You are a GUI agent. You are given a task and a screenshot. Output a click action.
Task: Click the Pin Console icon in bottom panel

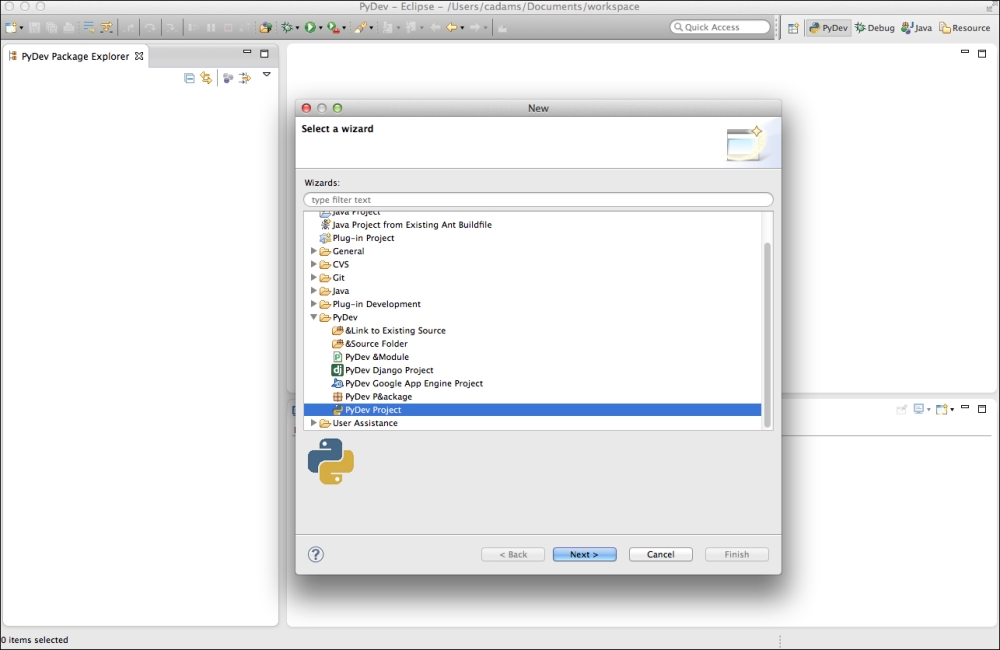pos(901,409)
